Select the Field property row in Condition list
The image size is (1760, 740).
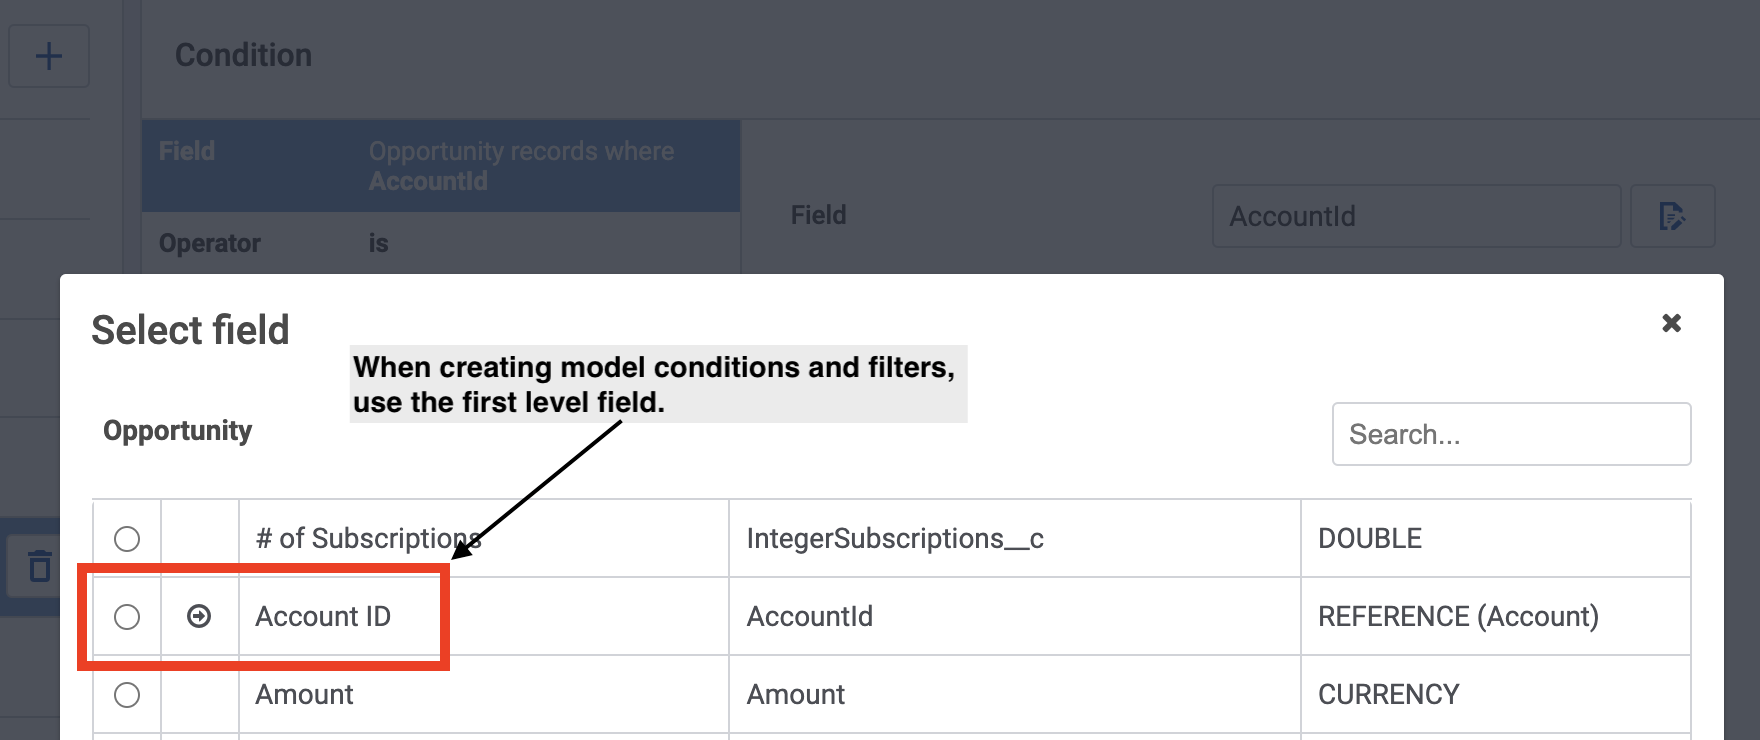[x=440, y=166]
